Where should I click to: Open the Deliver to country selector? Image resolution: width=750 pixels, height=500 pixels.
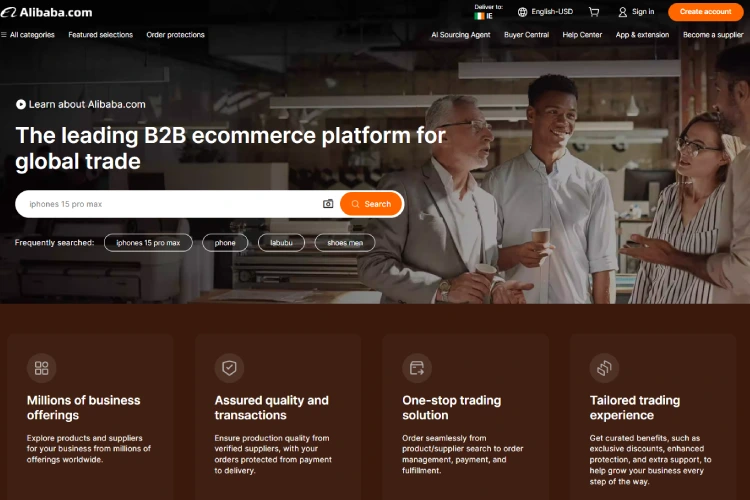[x=487, y=12]
